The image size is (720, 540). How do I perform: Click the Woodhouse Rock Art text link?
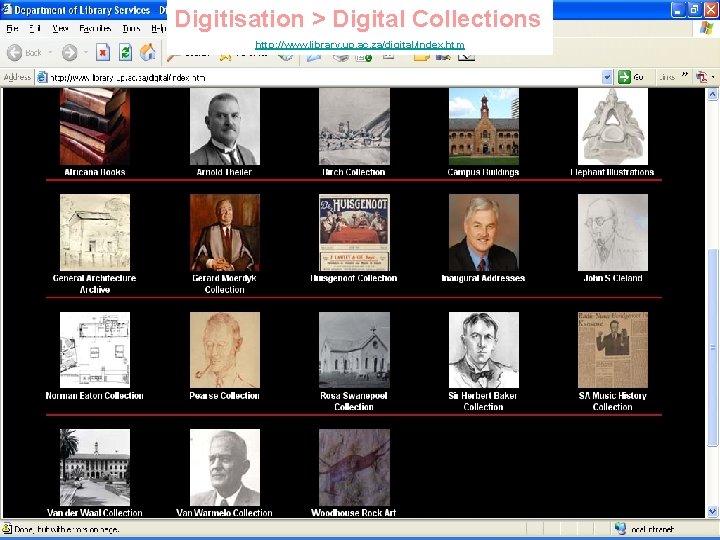(354, 513)
